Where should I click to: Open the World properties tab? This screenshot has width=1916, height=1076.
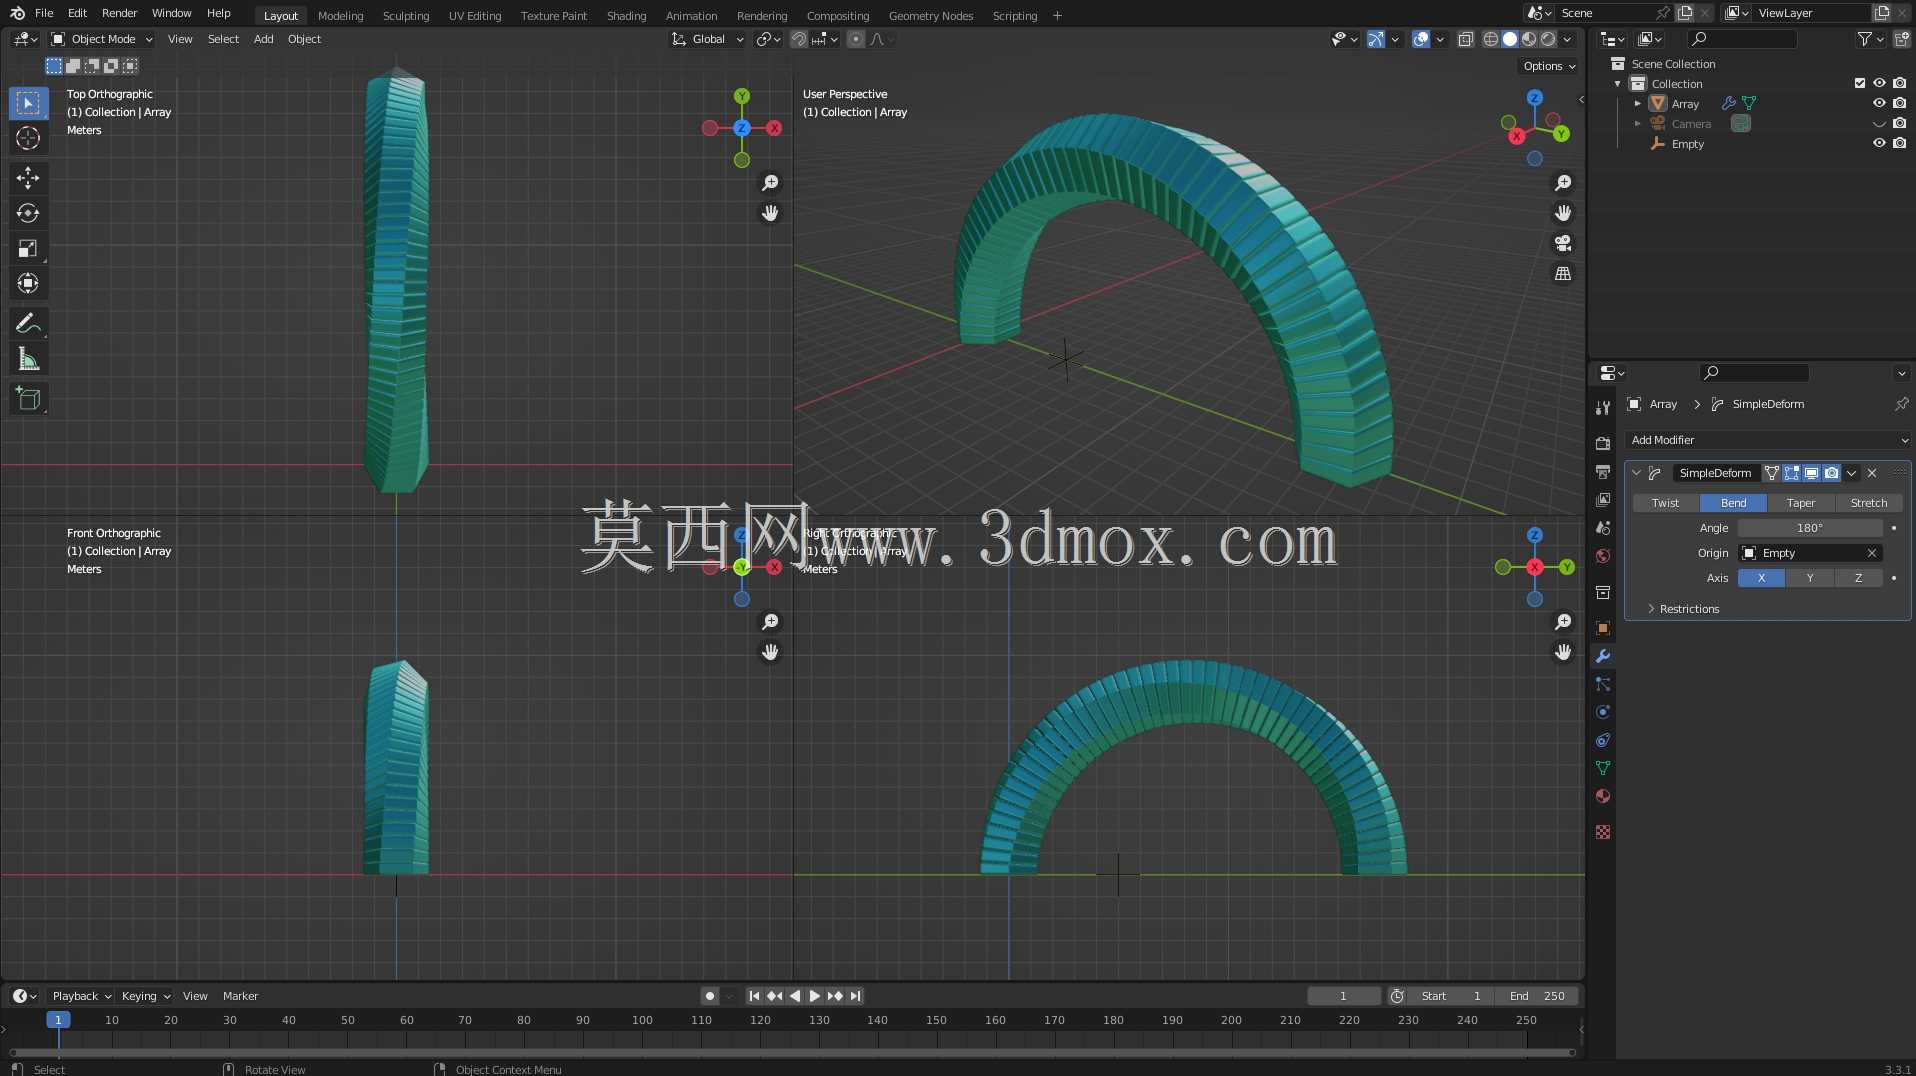(x=1603, y=555)
